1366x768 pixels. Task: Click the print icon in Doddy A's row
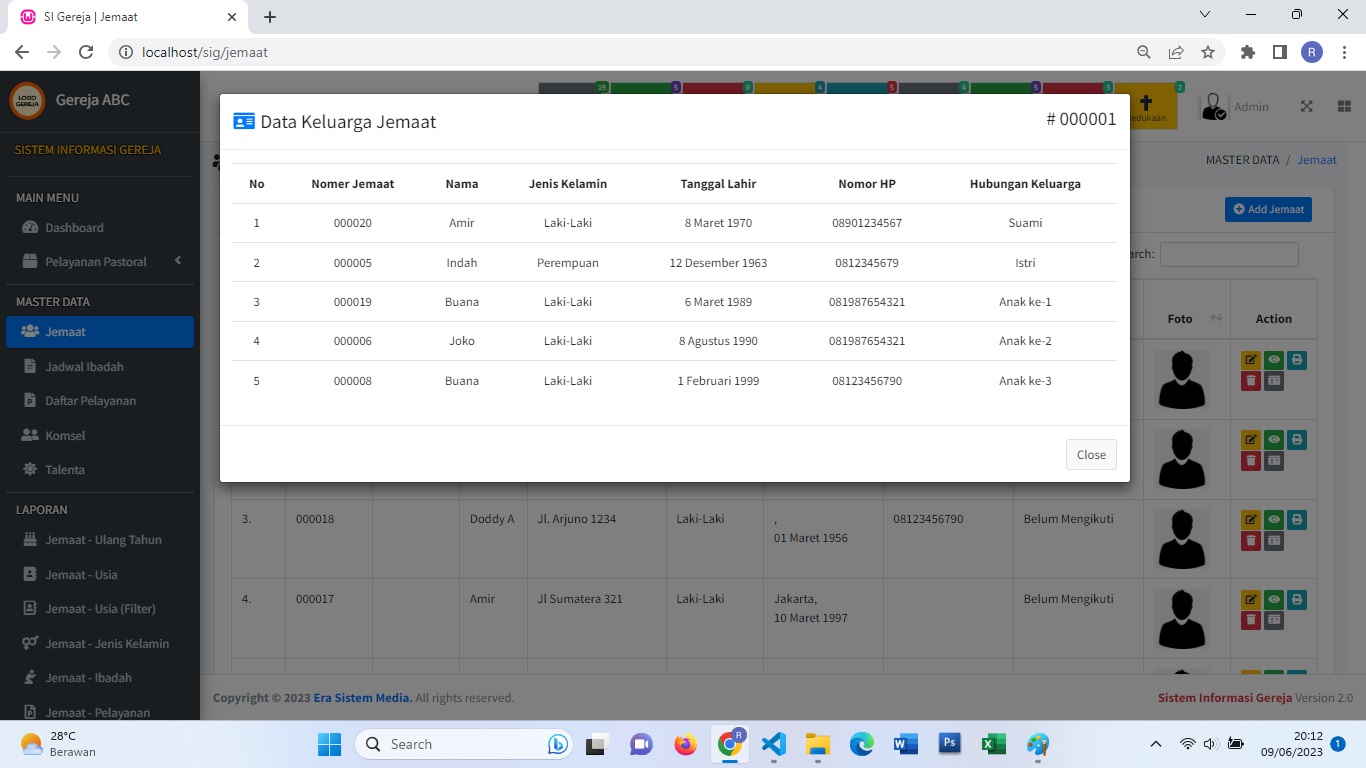1297,520
